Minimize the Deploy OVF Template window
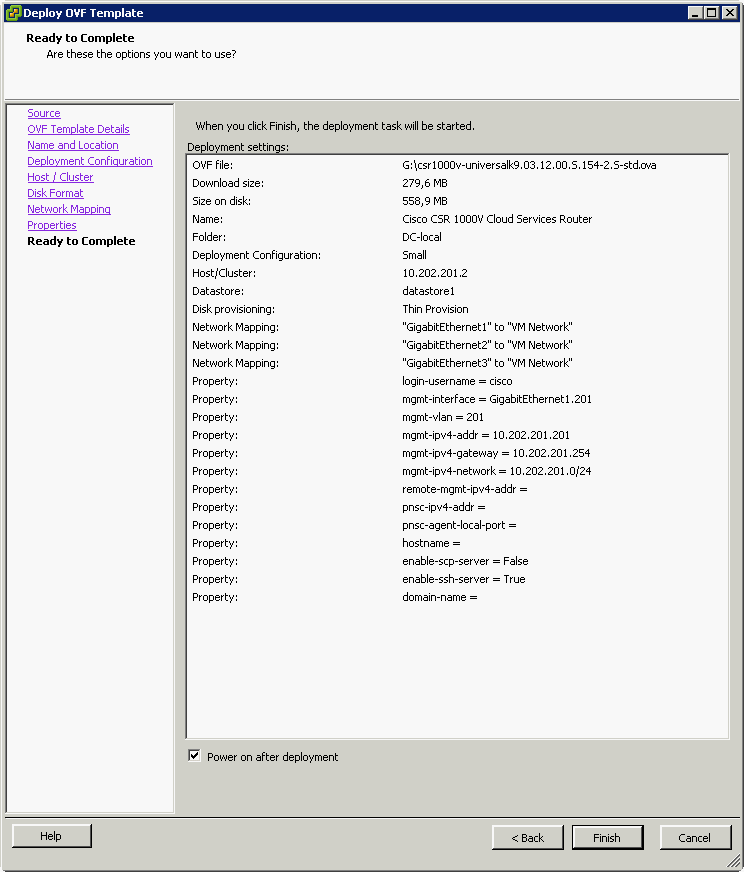The height and width of the screenshot is (872, 744). pos(694,12)
